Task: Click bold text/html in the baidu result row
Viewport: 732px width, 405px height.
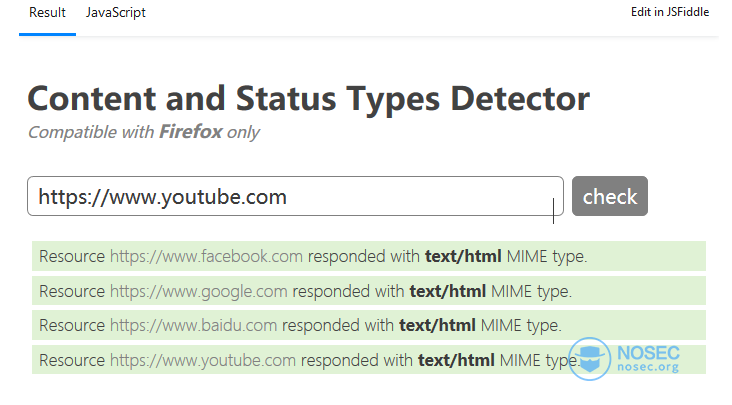Action: pos(437,325)
